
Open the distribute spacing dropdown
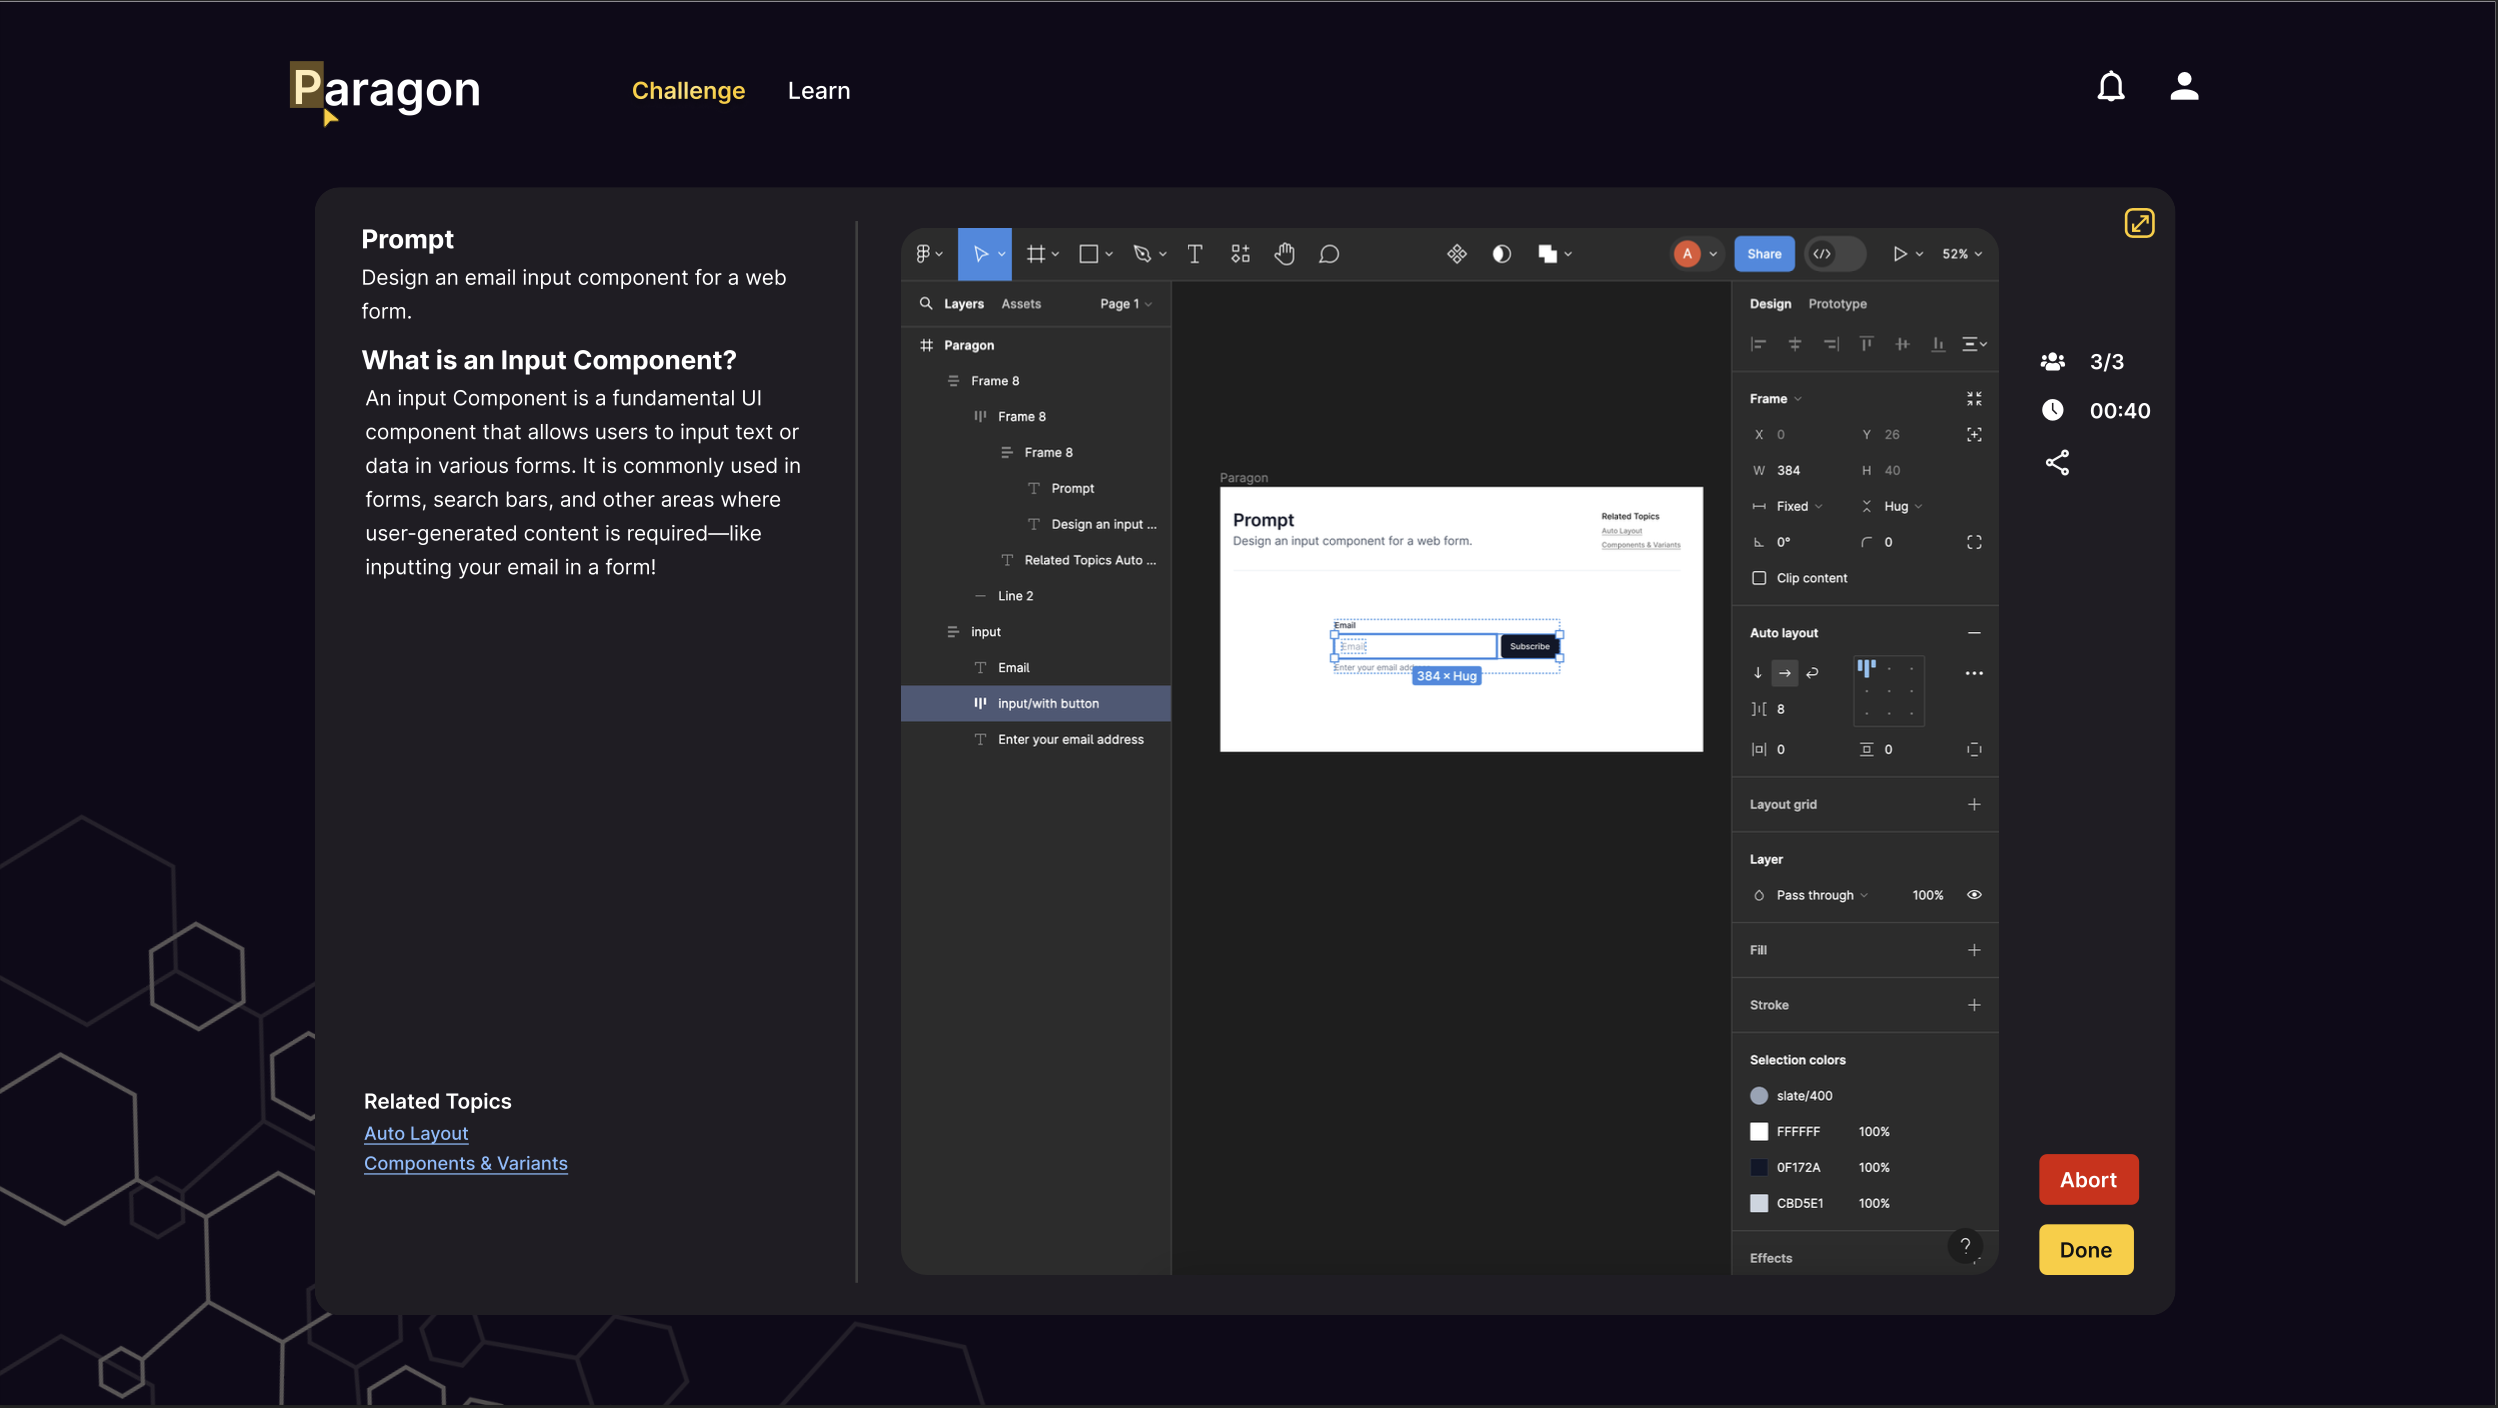click(1974, 344)
